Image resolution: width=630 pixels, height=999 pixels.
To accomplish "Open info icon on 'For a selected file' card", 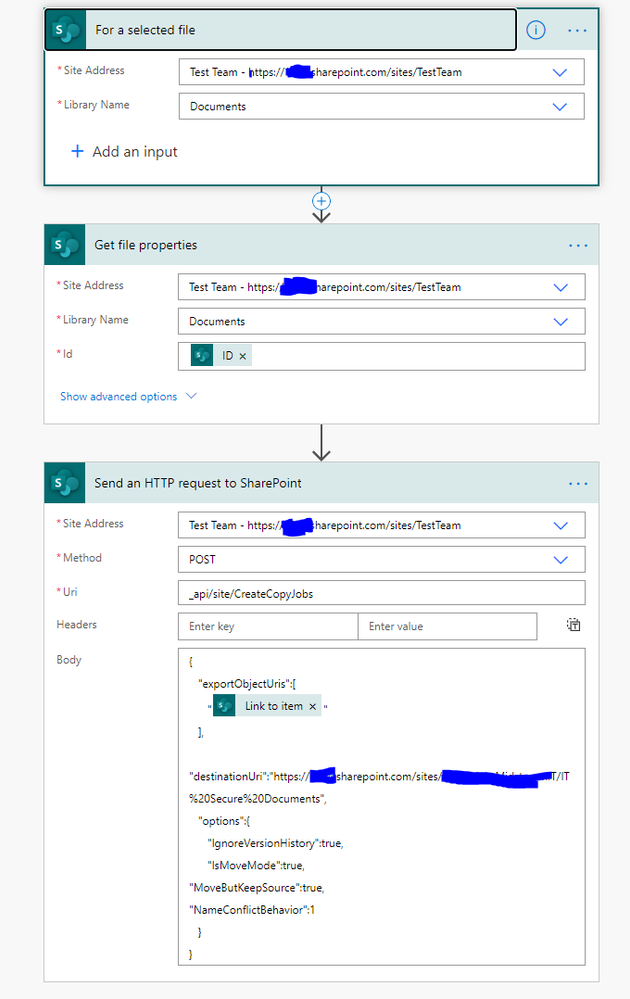I will pos(536,30).
